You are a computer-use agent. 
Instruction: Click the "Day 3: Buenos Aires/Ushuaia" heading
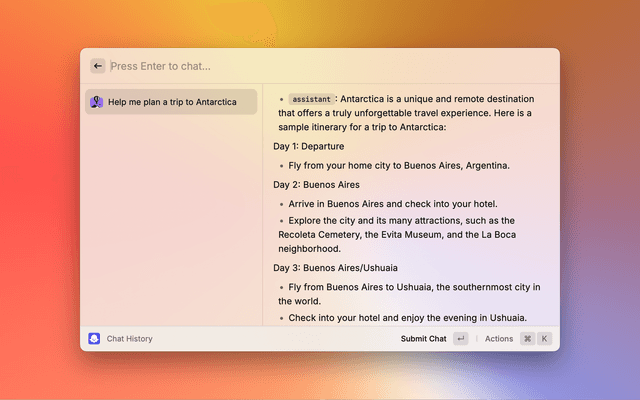pyautogui.click(x=335, y=268)
